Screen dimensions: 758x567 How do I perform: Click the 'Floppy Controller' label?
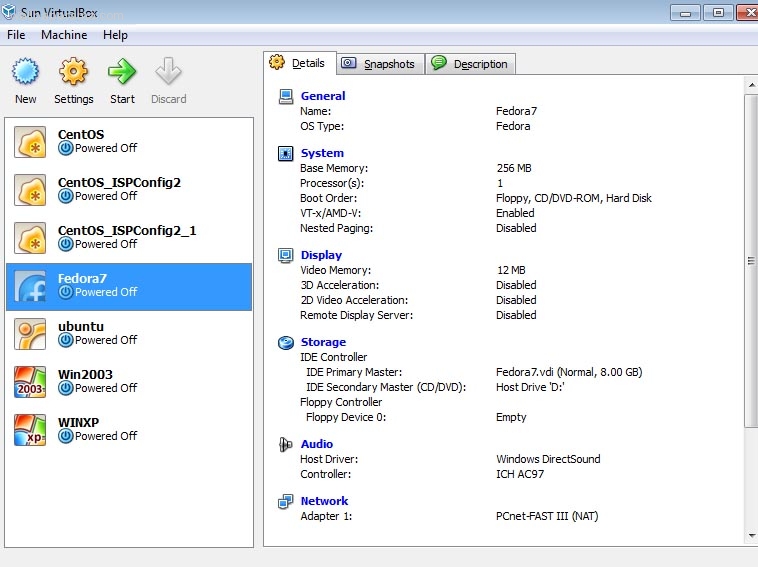341,402
